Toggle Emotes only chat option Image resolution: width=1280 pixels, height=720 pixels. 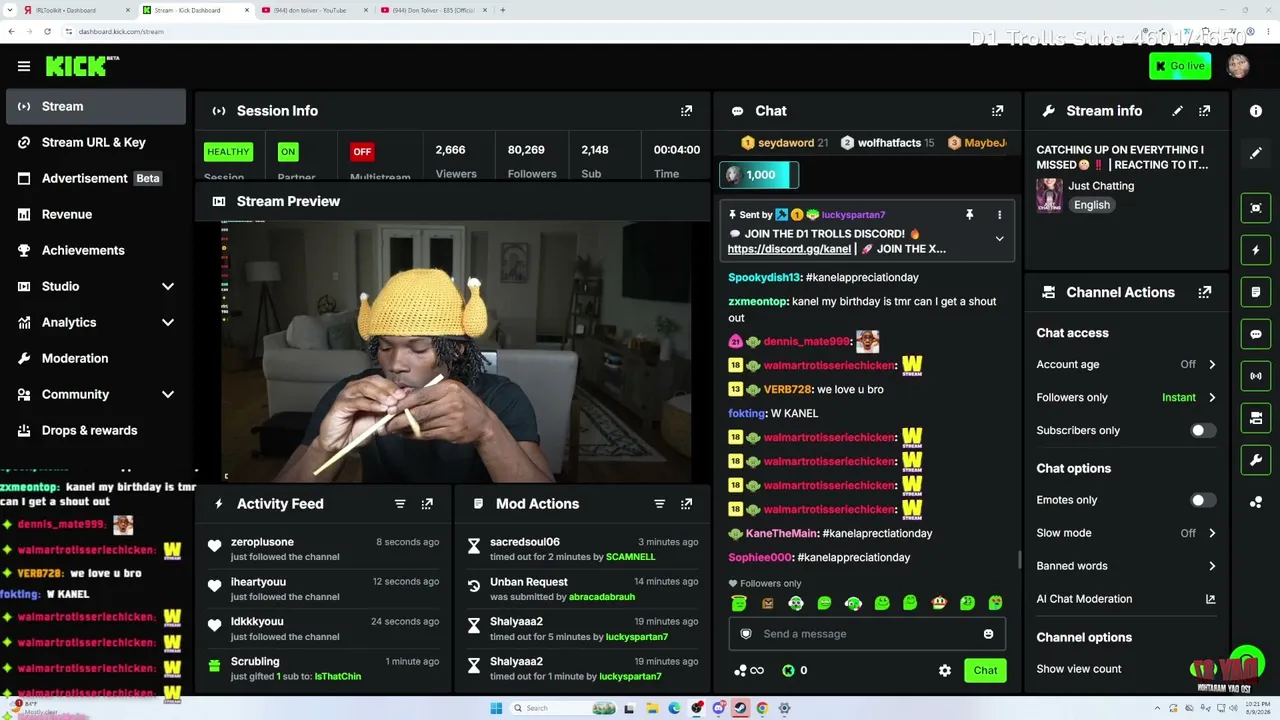(1203, 500)
